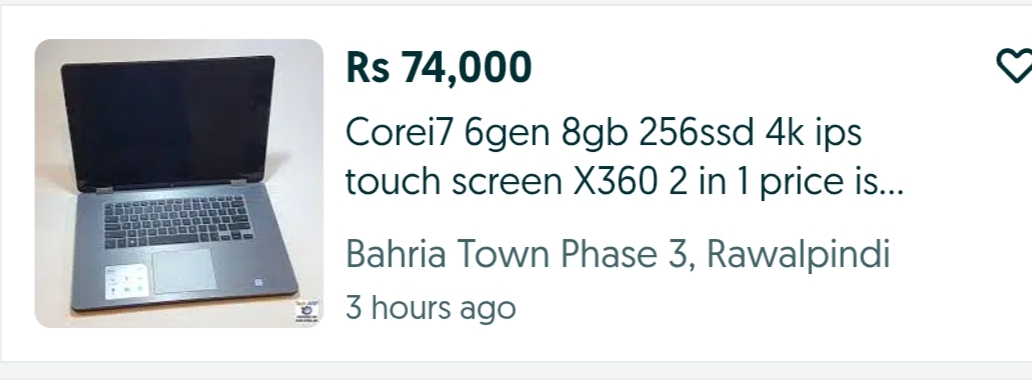Viewport: 1032px width, 380px height.
Task: Click empty card space beside the price
Action: coord(757,67)
